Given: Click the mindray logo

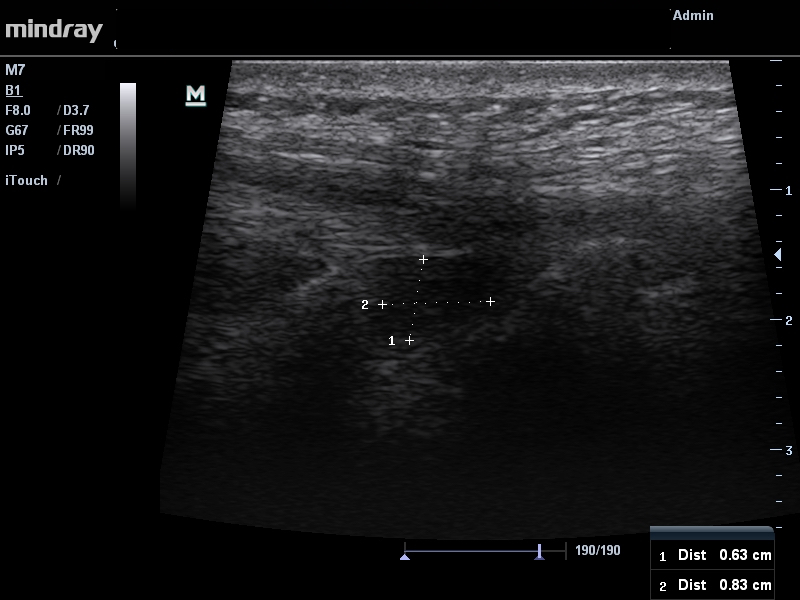Looking at the screenshot, I should pos(54,30).
